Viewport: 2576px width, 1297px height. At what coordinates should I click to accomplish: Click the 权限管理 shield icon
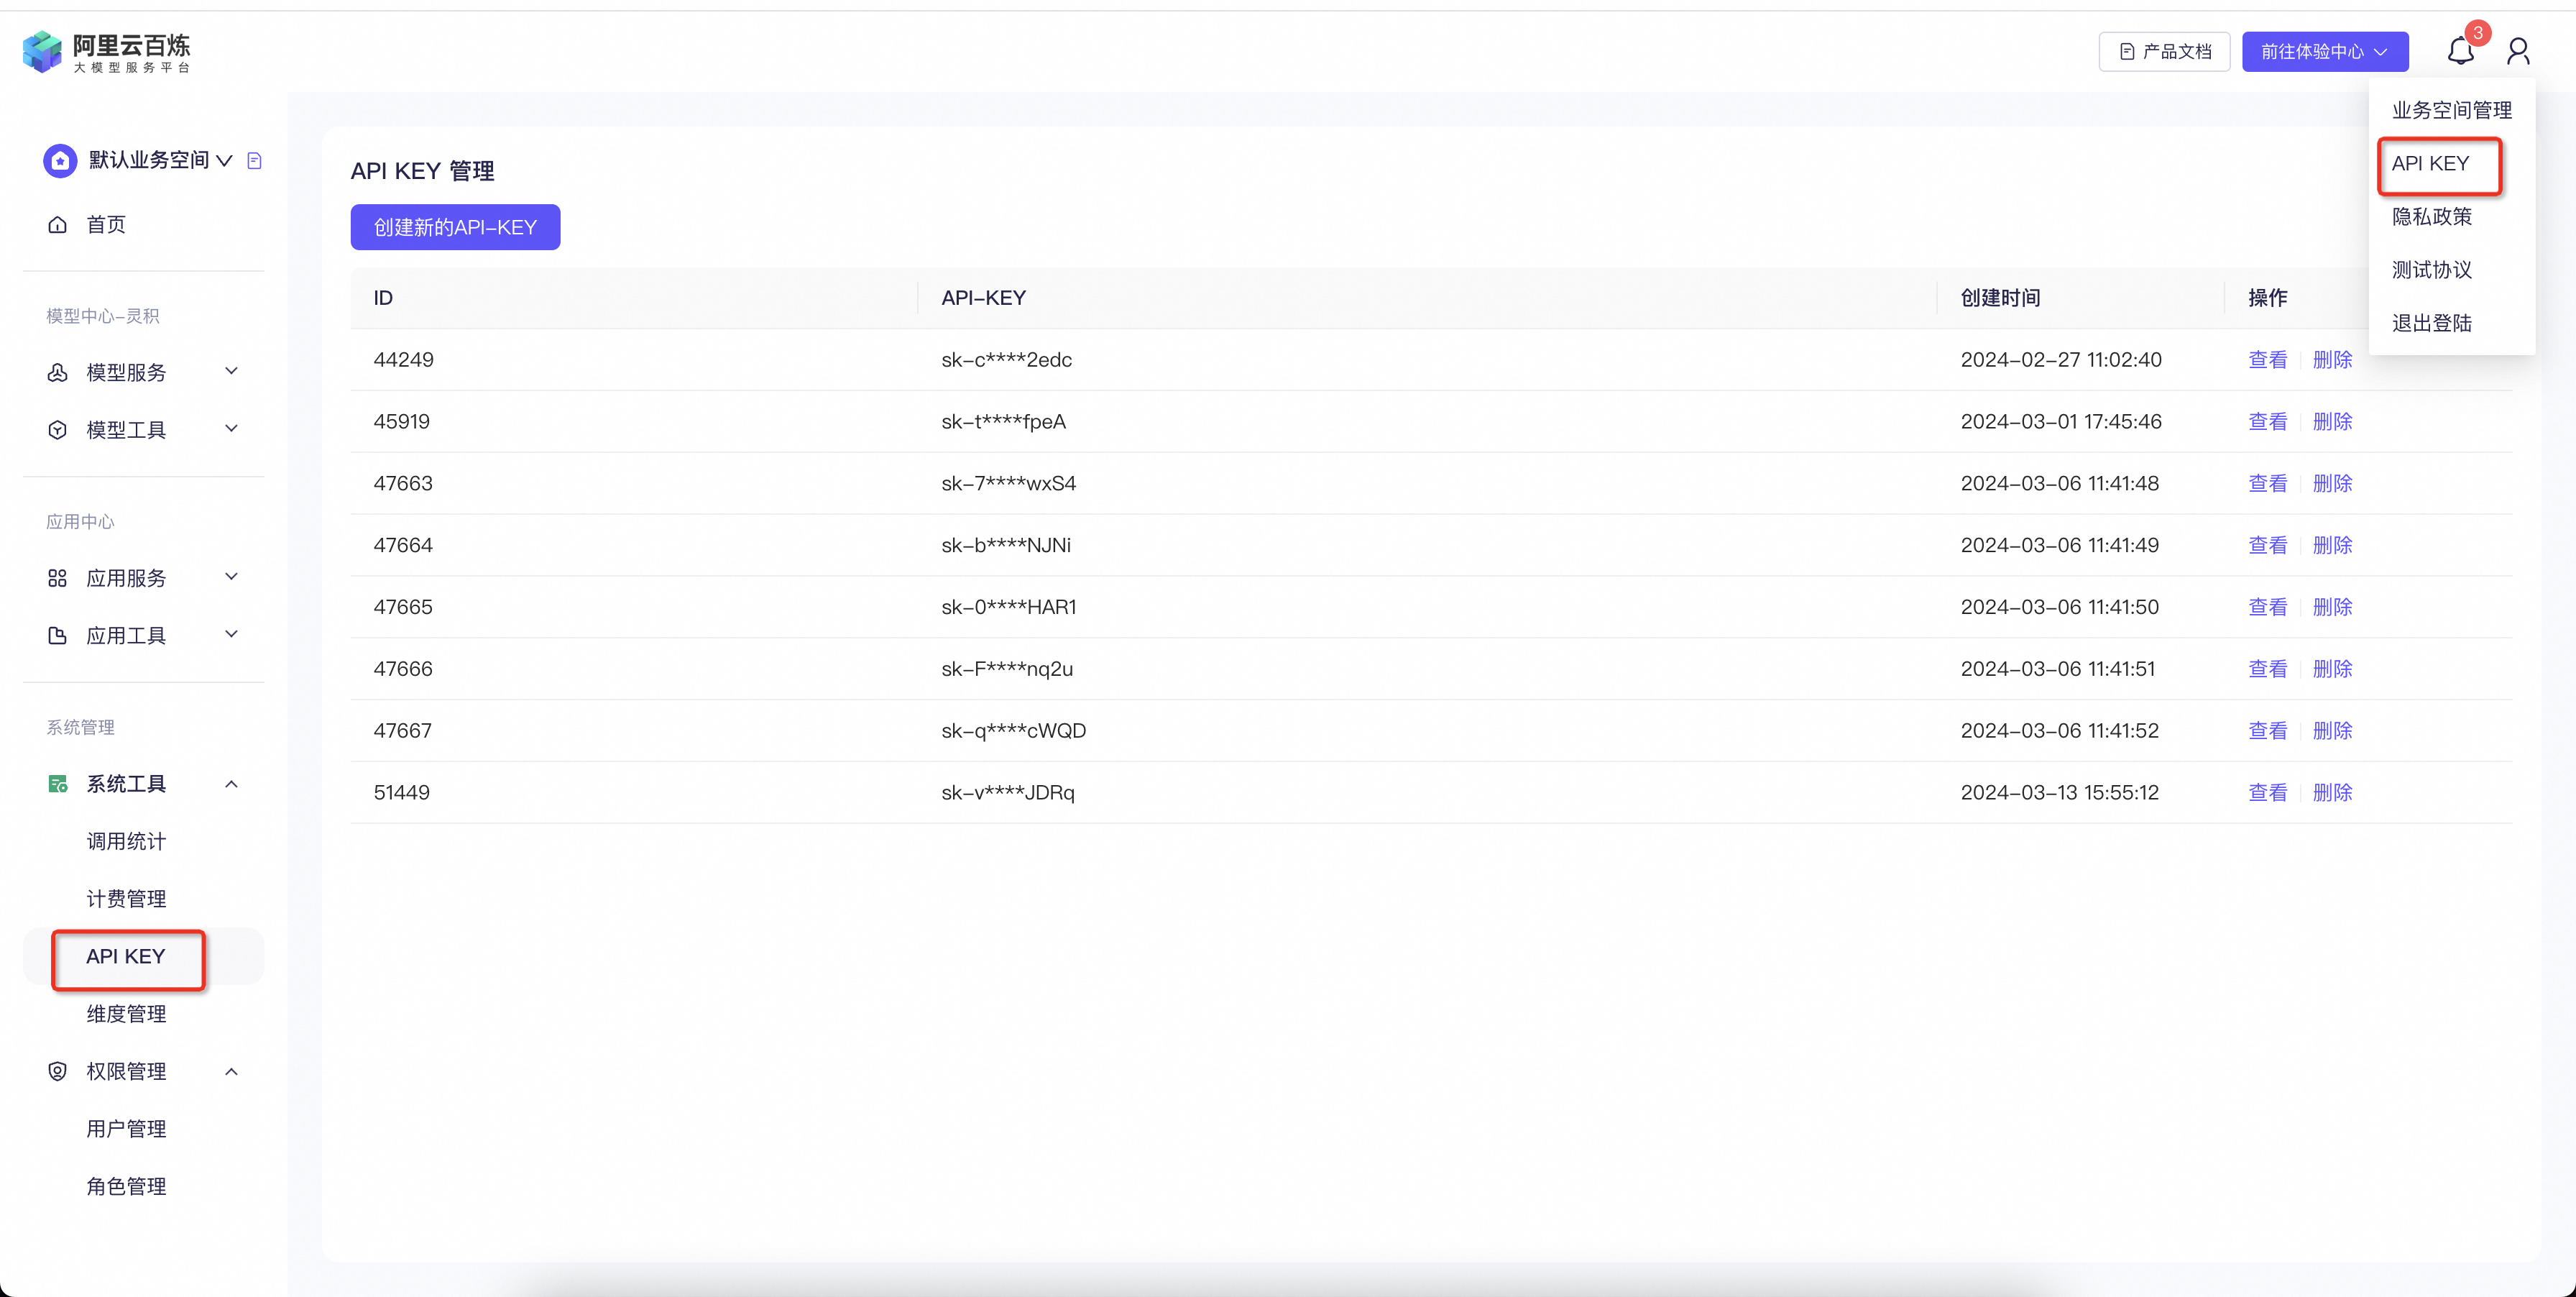click(58, 1071)
